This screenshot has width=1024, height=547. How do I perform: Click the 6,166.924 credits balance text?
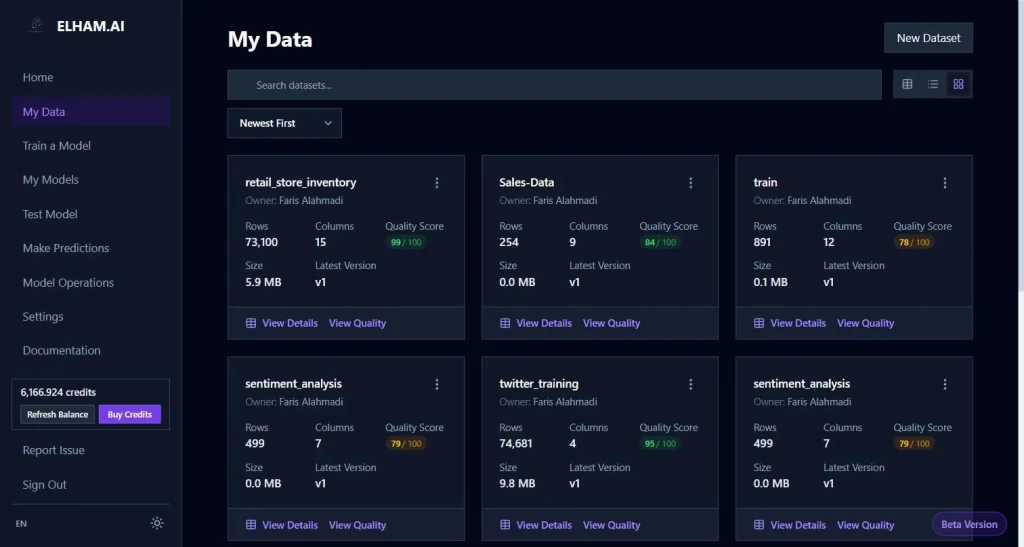click(x=58, y=392)
